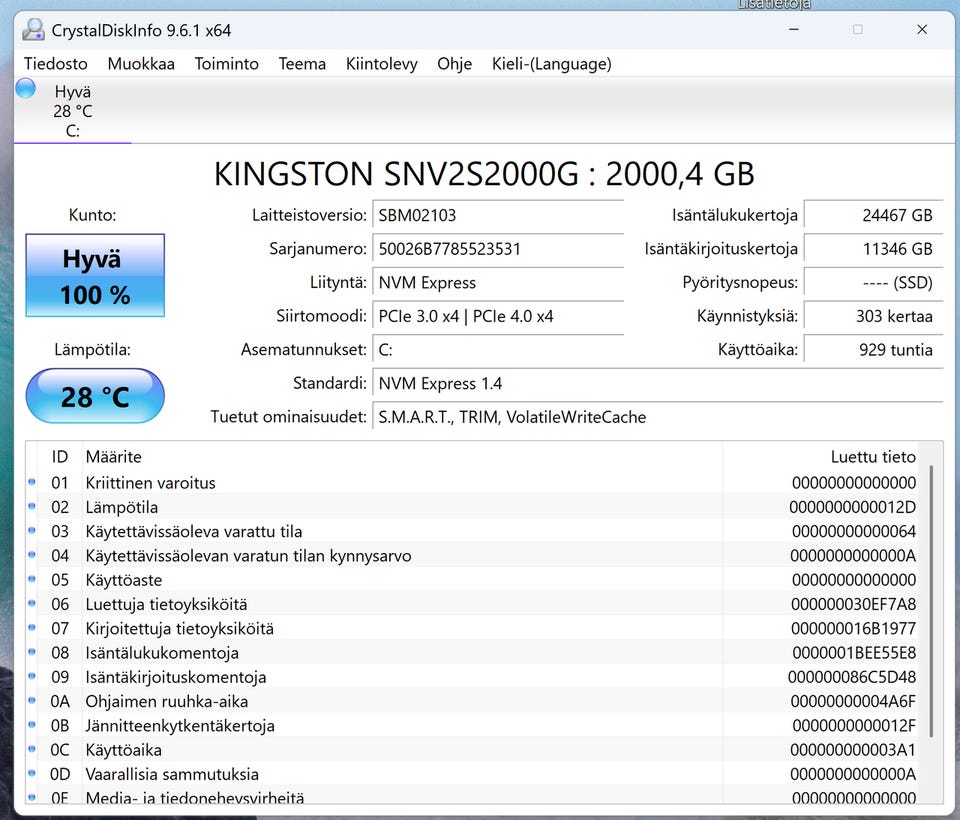
Task: Click the Sarjanumero serial number field
Action: 497,249
